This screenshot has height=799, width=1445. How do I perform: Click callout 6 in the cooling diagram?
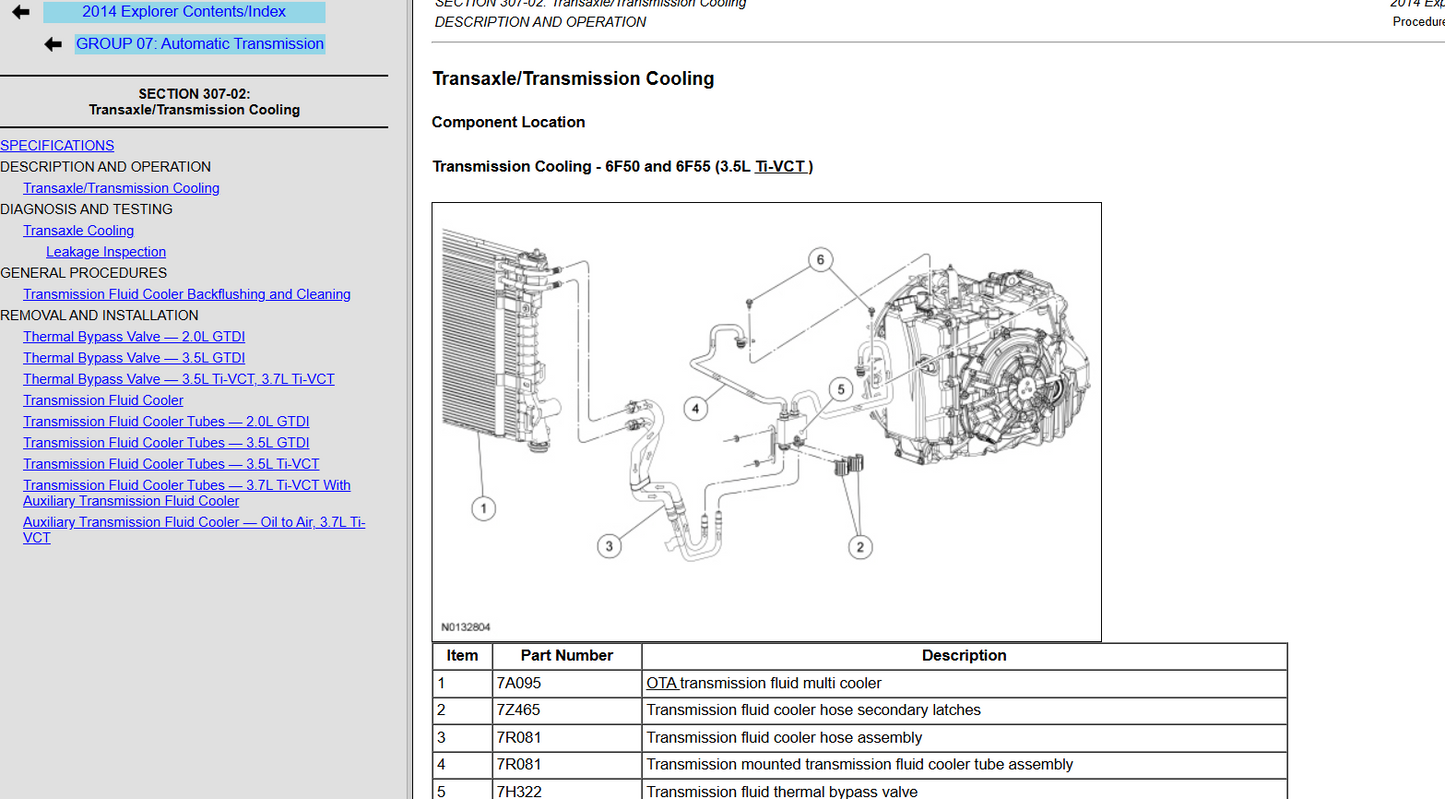point(820,261)
